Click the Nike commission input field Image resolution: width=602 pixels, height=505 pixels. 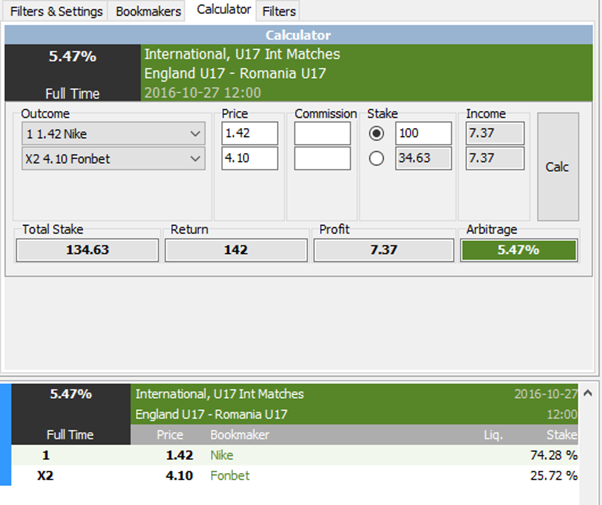322,133
